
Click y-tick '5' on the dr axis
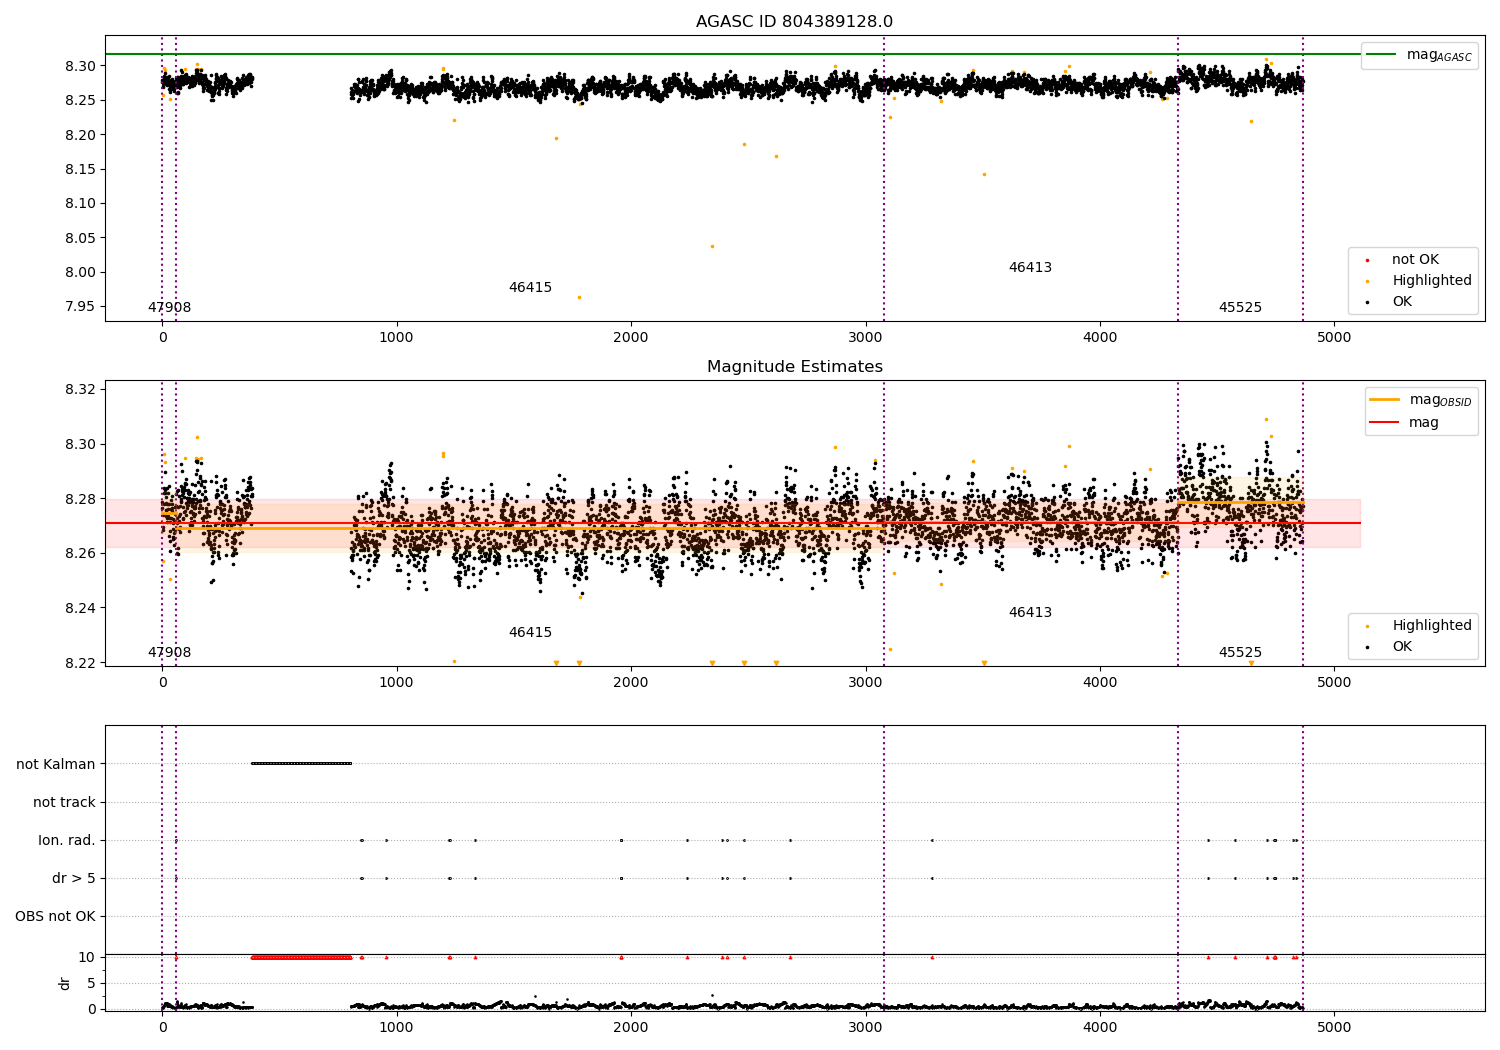click(x=91, y=984)
